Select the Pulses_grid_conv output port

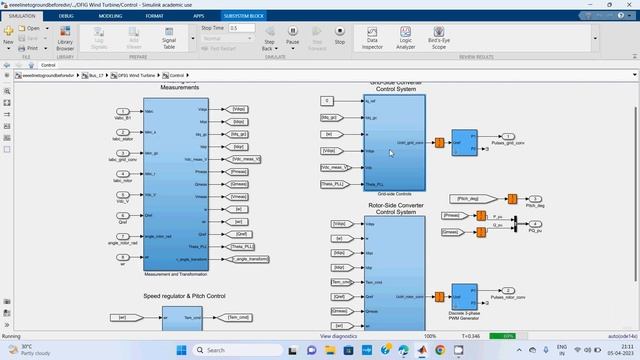(x=508, y=136)
